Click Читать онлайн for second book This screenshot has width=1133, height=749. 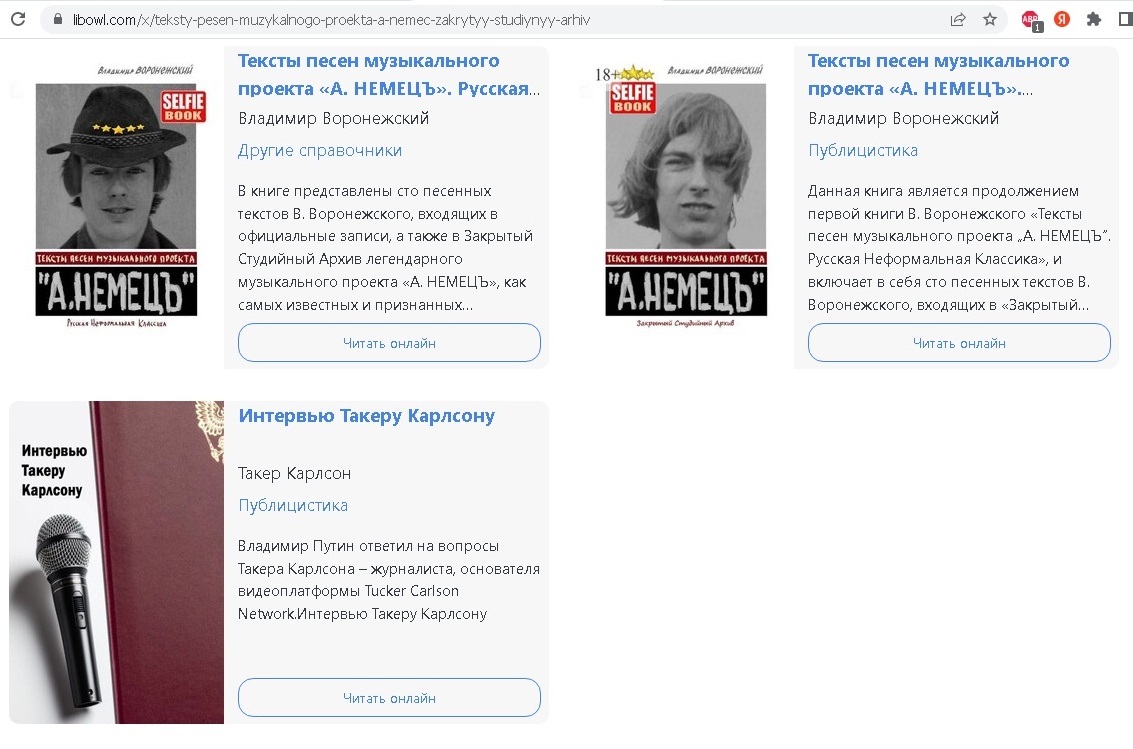point(959,343)
